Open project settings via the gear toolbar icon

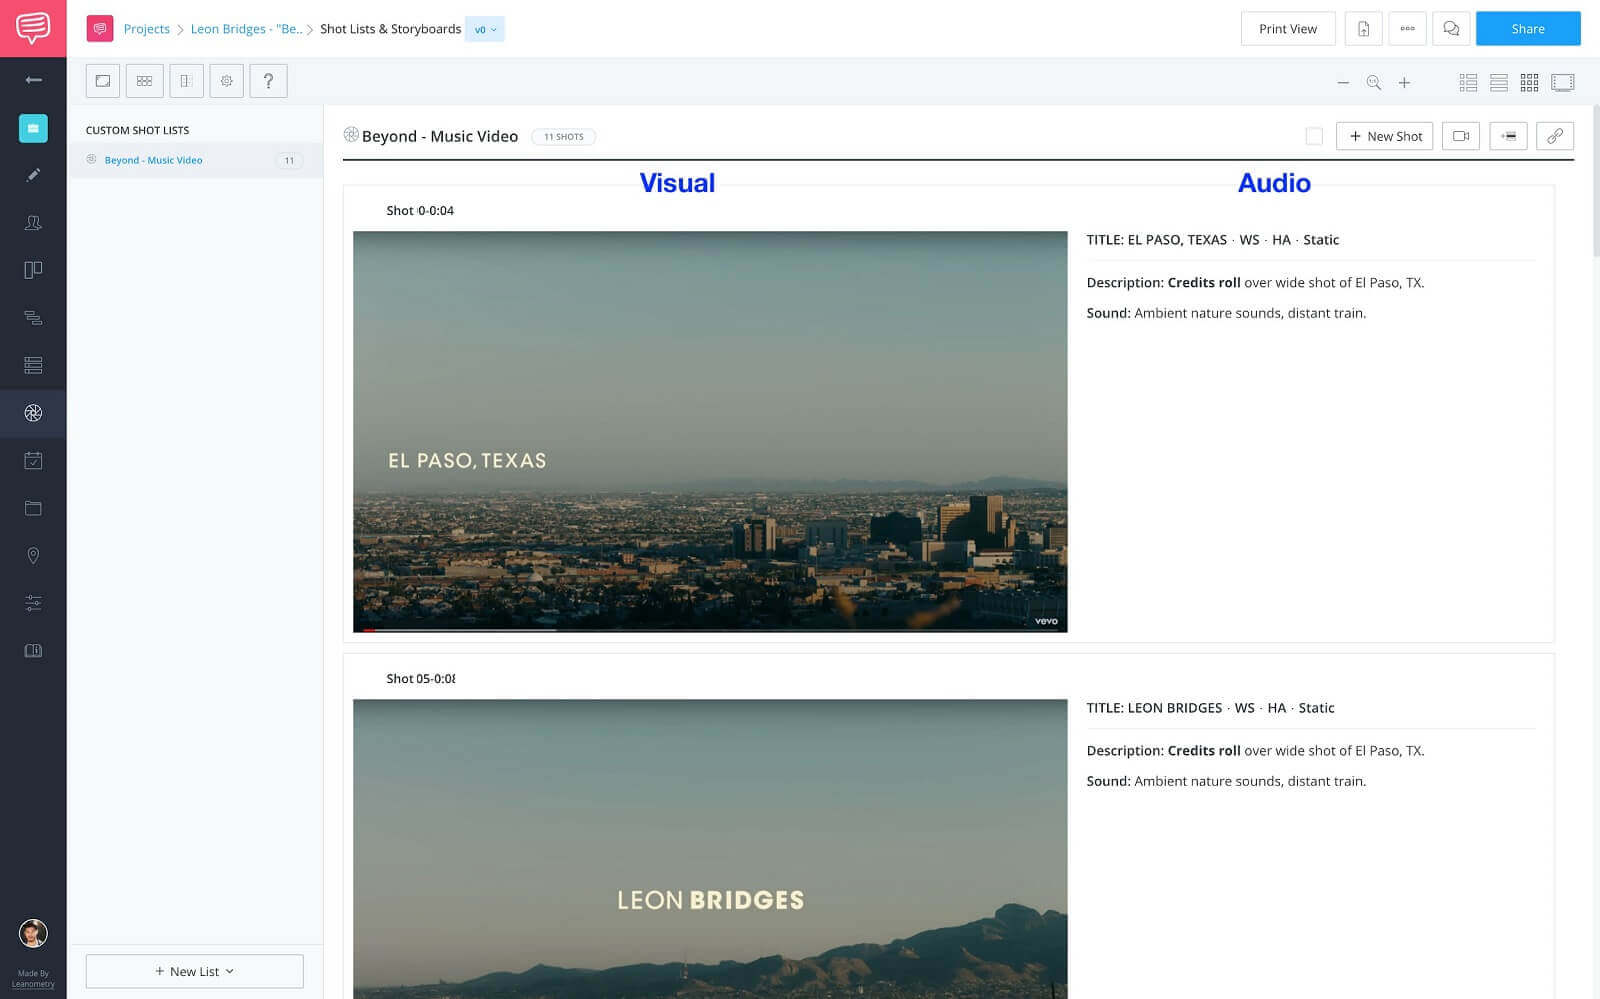226,81
